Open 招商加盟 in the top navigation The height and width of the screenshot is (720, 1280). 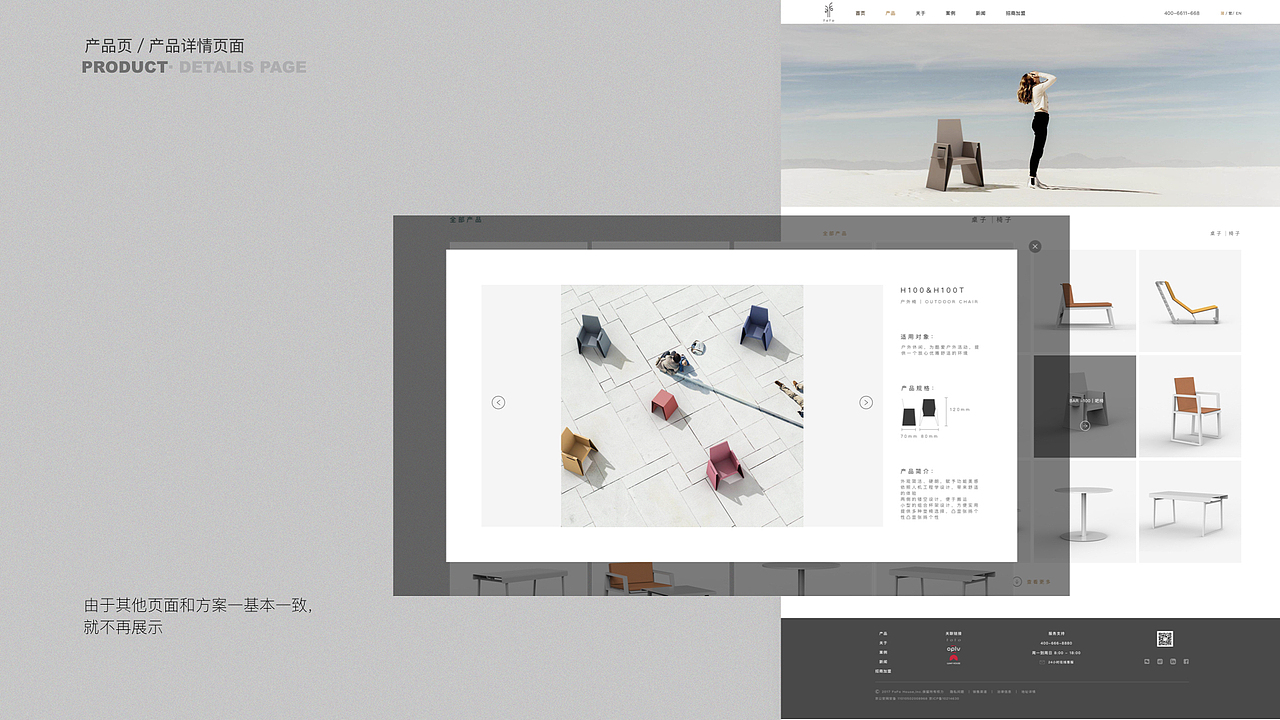click(x=1015, y=13)
